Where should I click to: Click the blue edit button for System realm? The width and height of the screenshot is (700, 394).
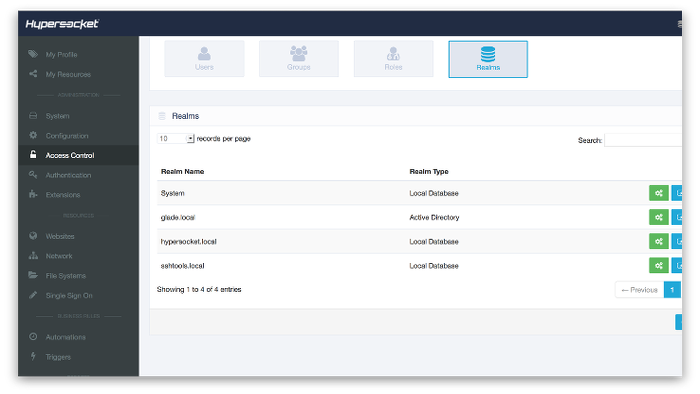pos(677,193)
